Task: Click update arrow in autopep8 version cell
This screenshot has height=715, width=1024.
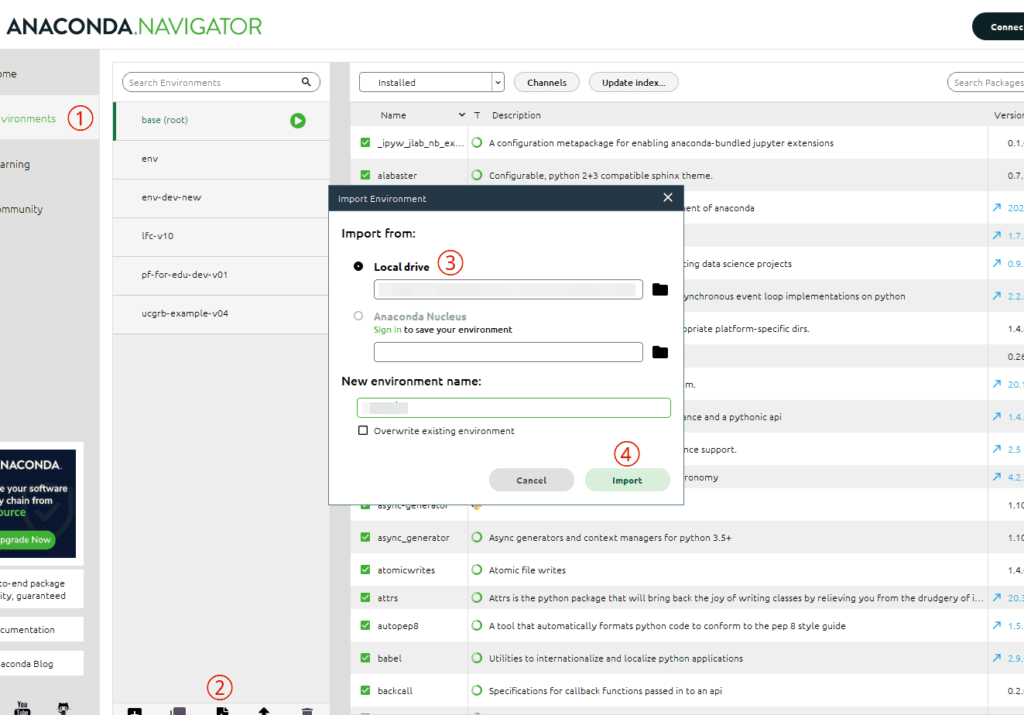Action: coord(997,626)
